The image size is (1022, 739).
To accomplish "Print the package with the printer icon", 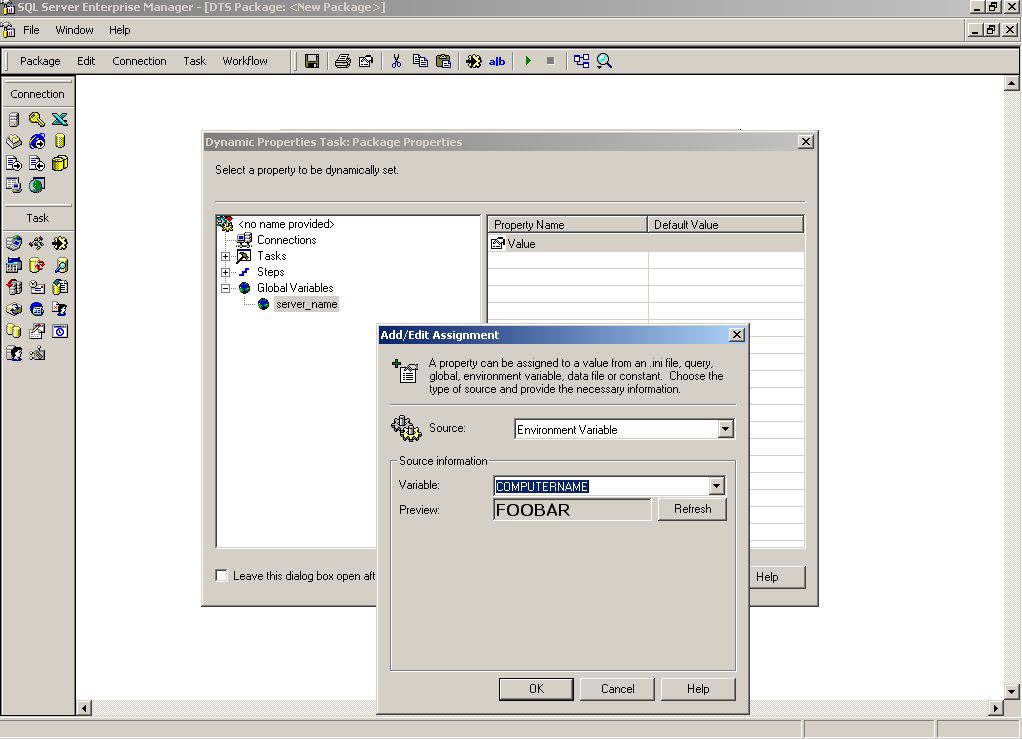I will tap(342, 61).
